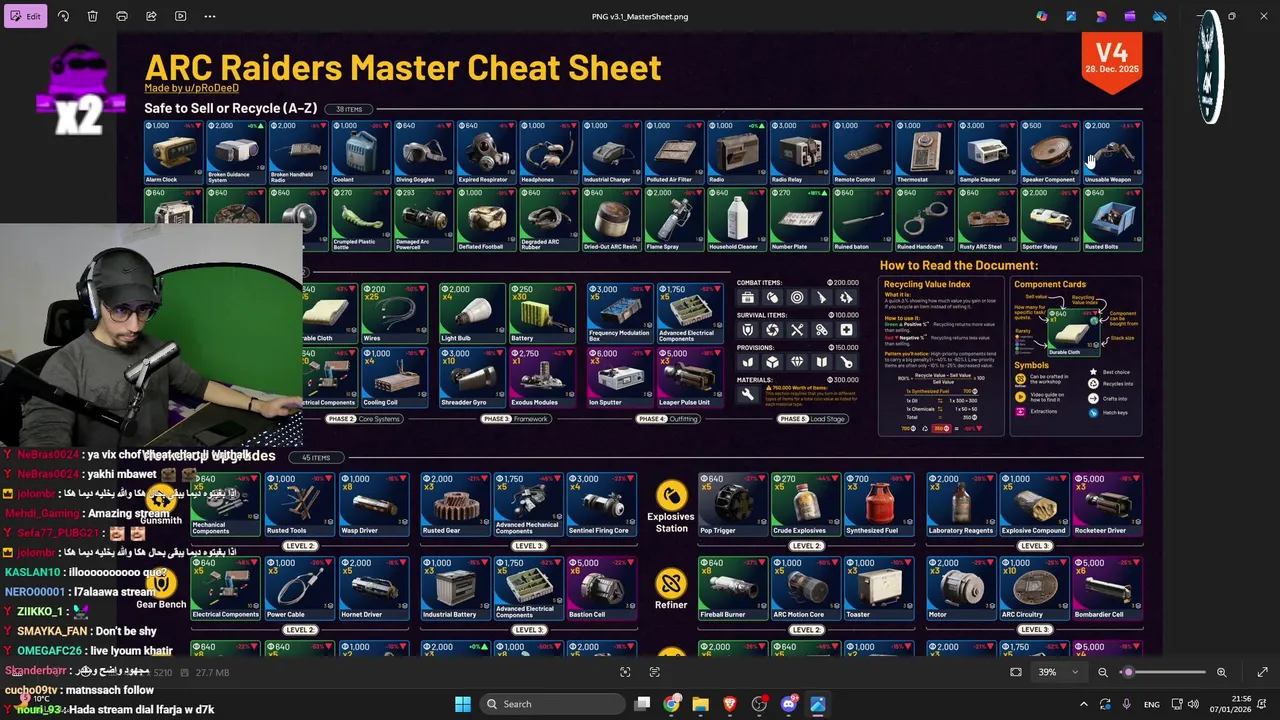Screen dimensions: 1280x720
Task: Open Brave browser from the taskbar
Action: [730, 704]
